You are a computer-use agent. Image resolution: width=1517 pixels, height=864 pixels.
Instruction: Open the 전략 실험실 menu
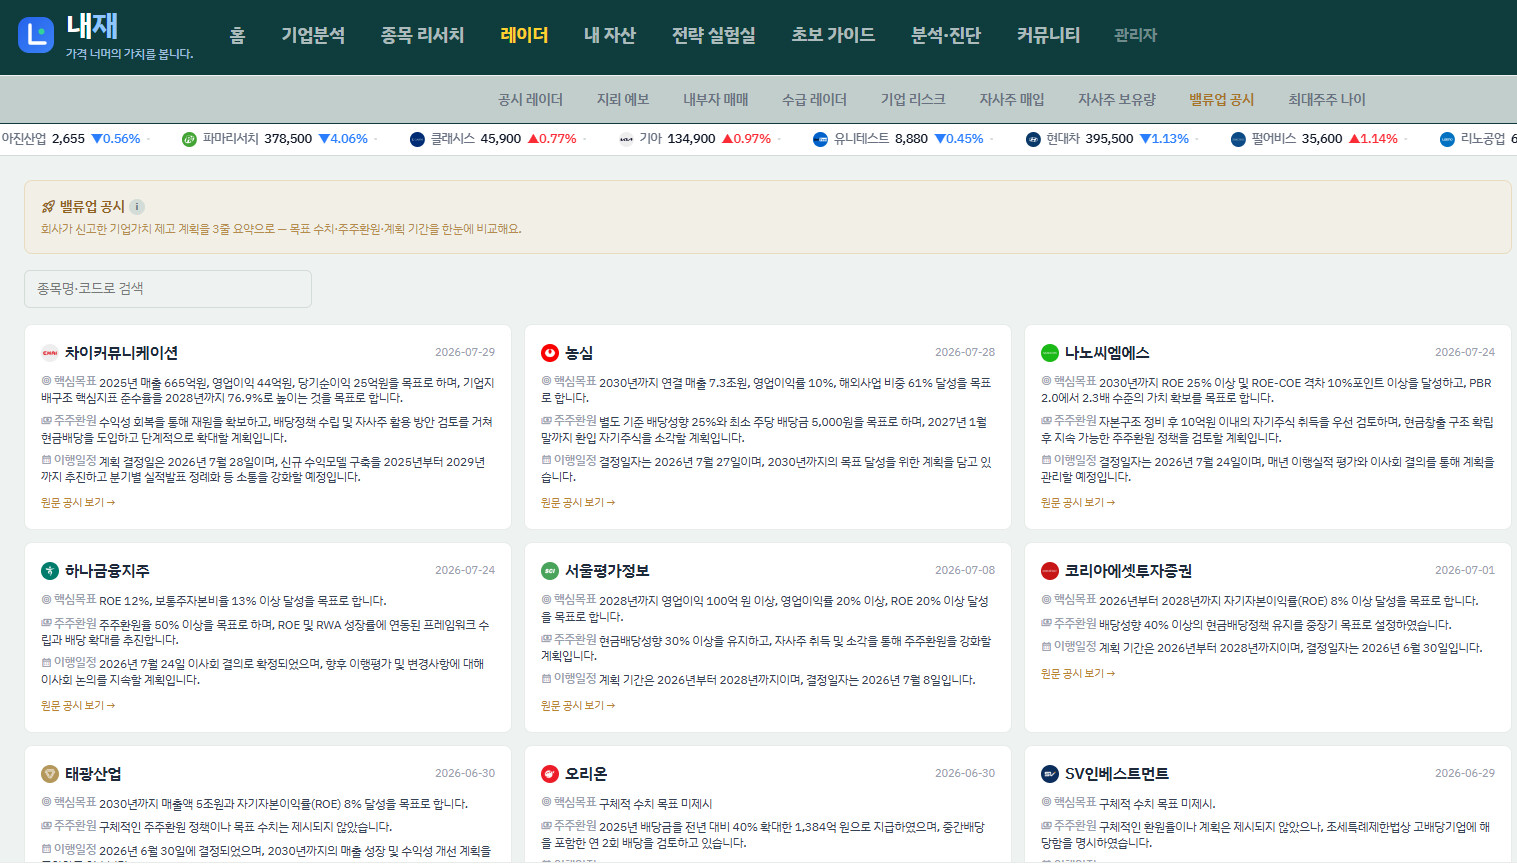click(714, 36)
